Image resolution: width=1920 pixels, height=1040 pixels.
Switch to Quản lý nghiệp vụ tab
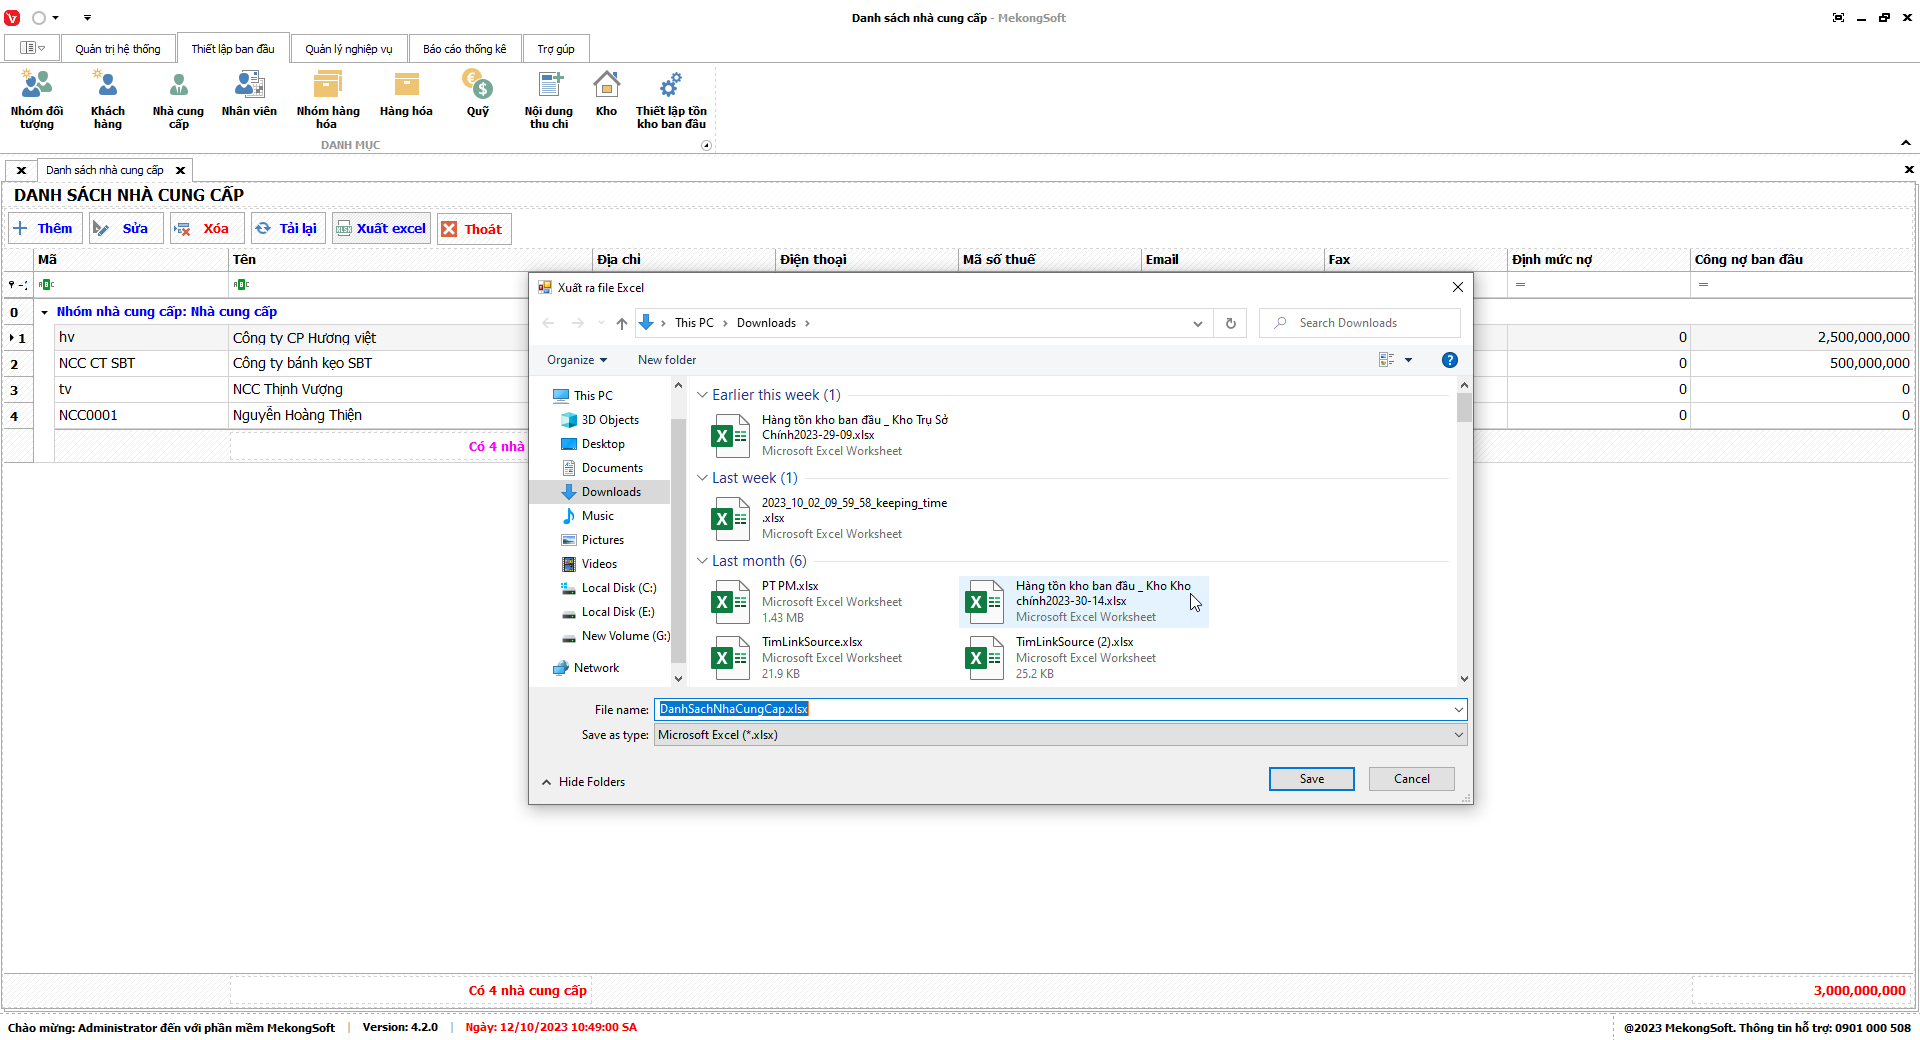(x=348, y=49)
